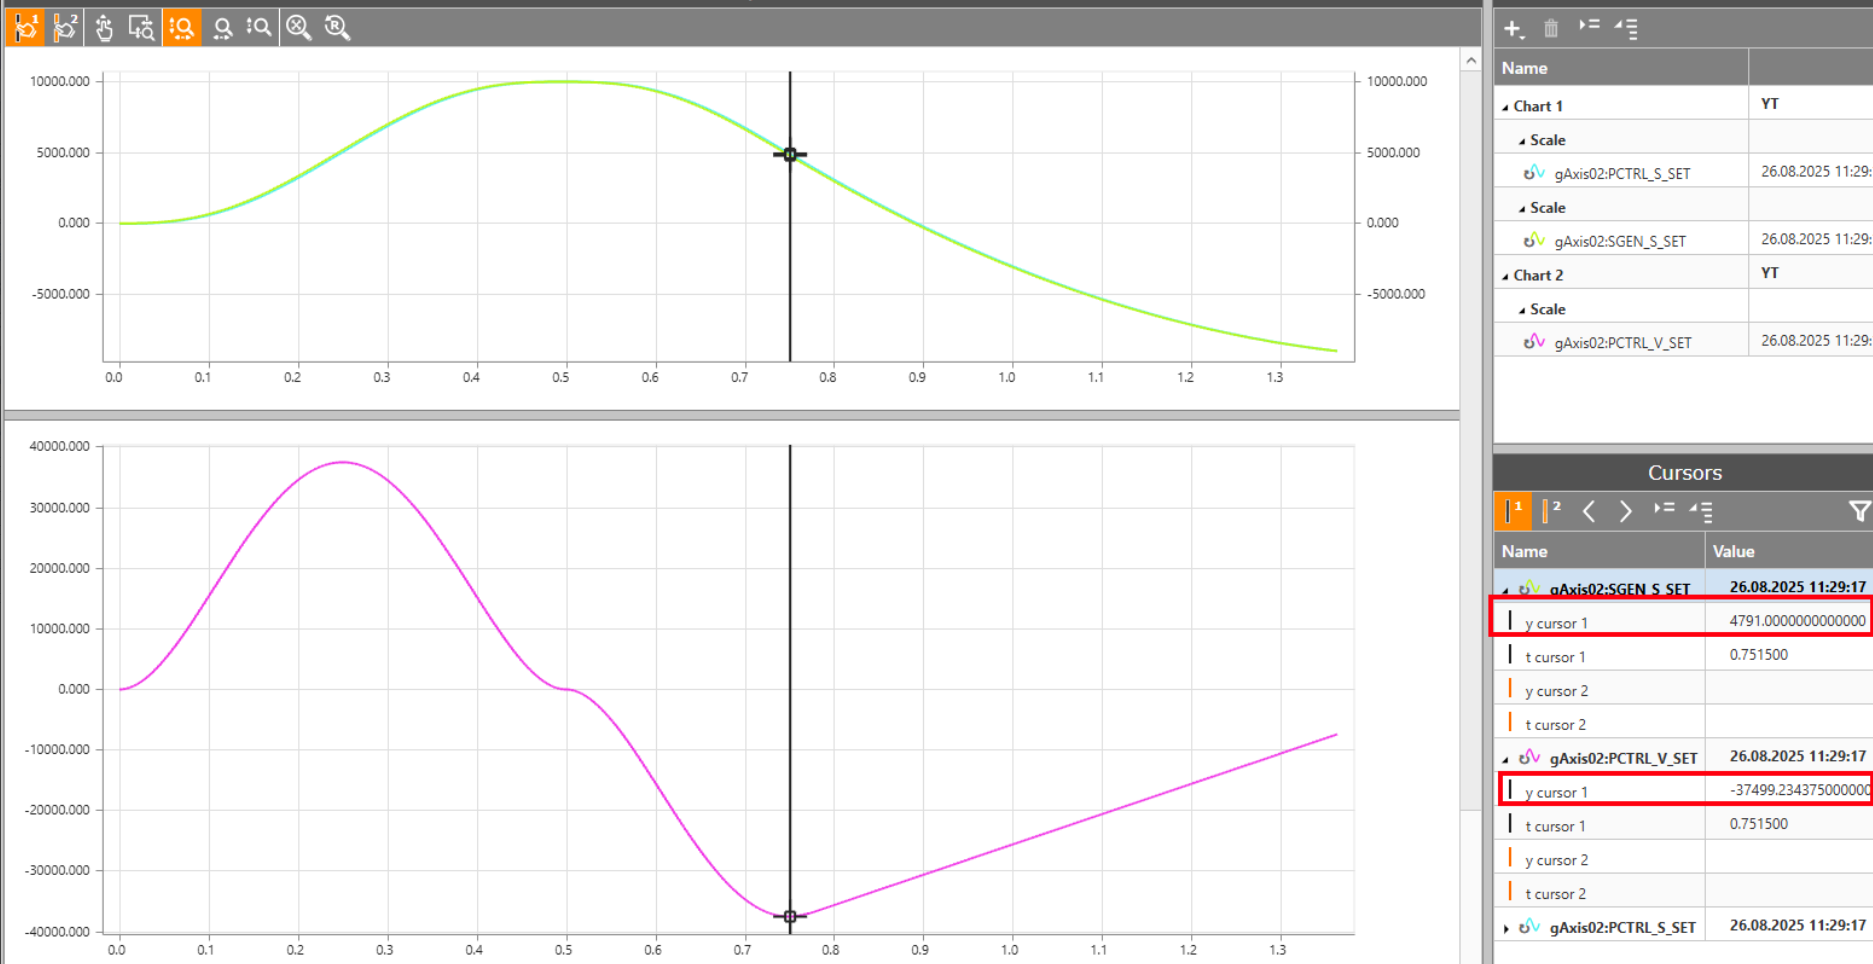Select y cursor 2 row under PCTRL_V_SET

pyautogui.click(x=1683, y=858)
